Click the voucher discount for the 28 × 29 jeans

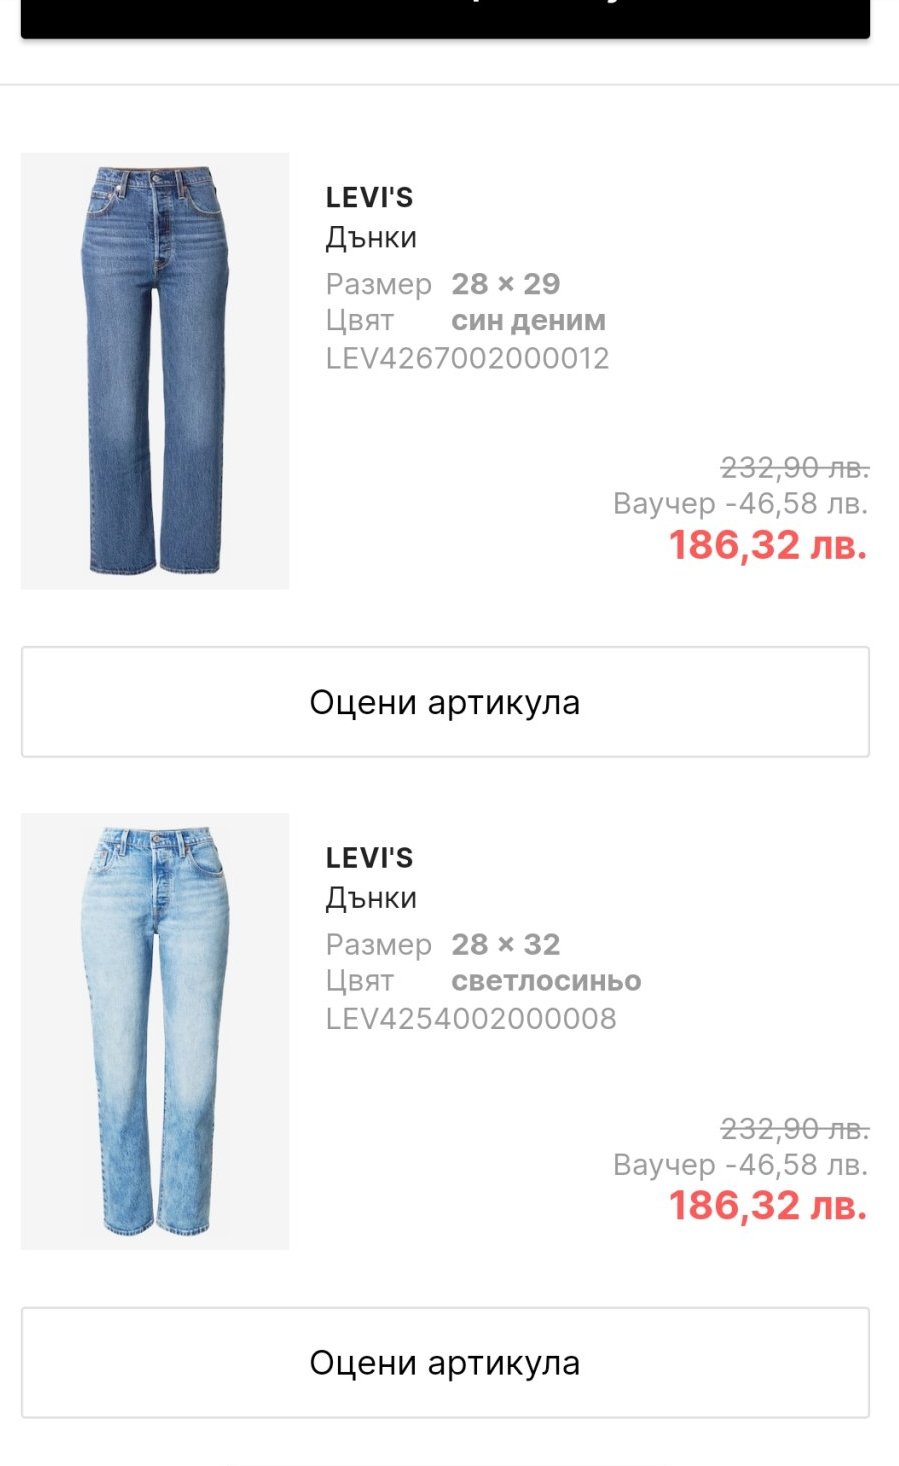(x=740, y=503)
